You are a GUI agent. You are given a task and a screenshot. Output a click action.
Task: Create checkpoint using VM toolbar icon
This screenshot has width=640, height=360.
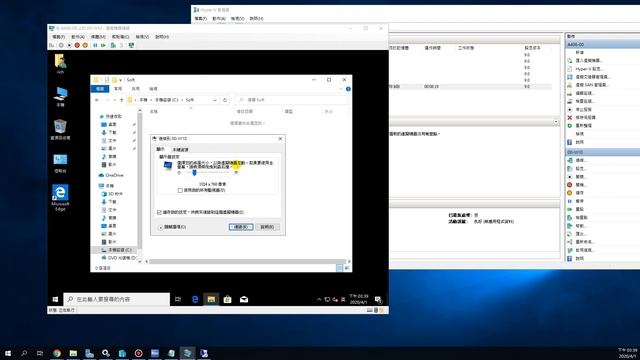click(113, 45)
